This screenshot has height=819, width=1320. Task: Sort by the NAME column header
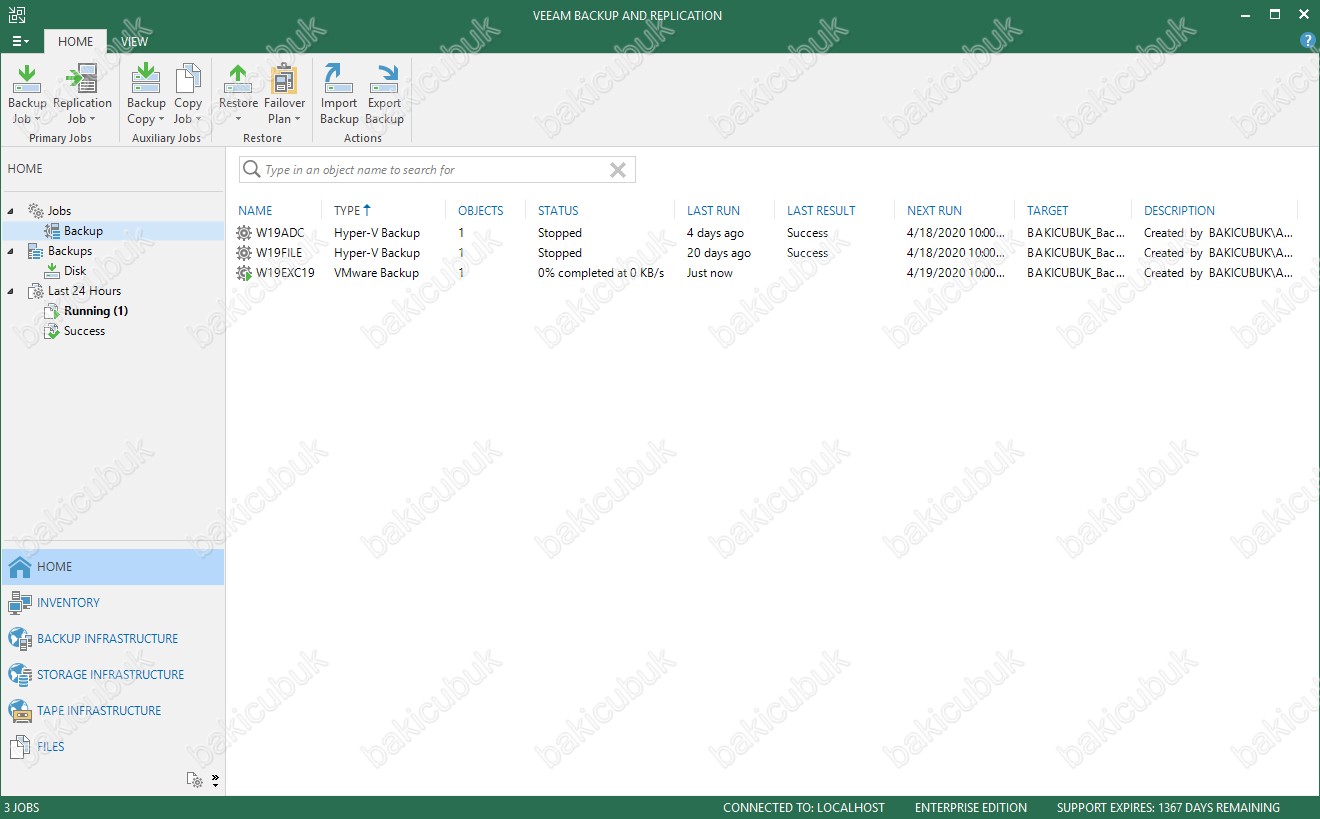[255, 211]
